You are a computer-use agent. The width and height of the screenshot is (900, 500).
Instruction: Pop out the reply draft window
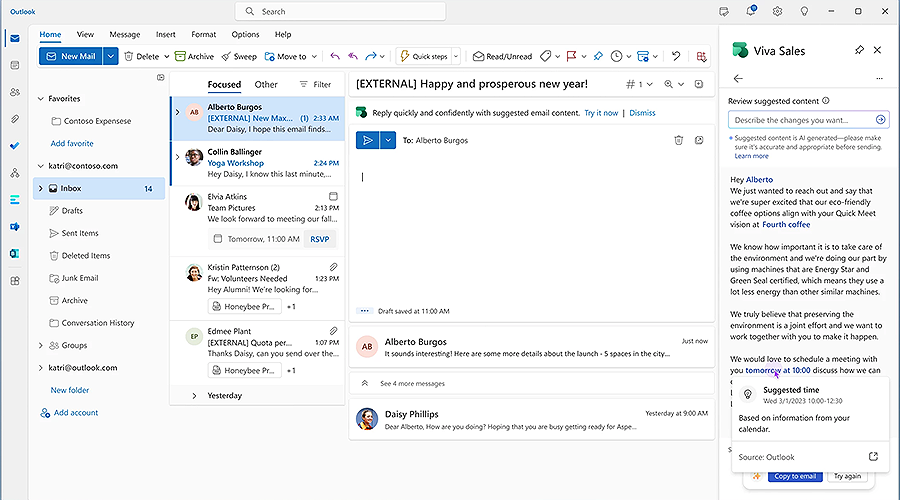pos(699,140)
